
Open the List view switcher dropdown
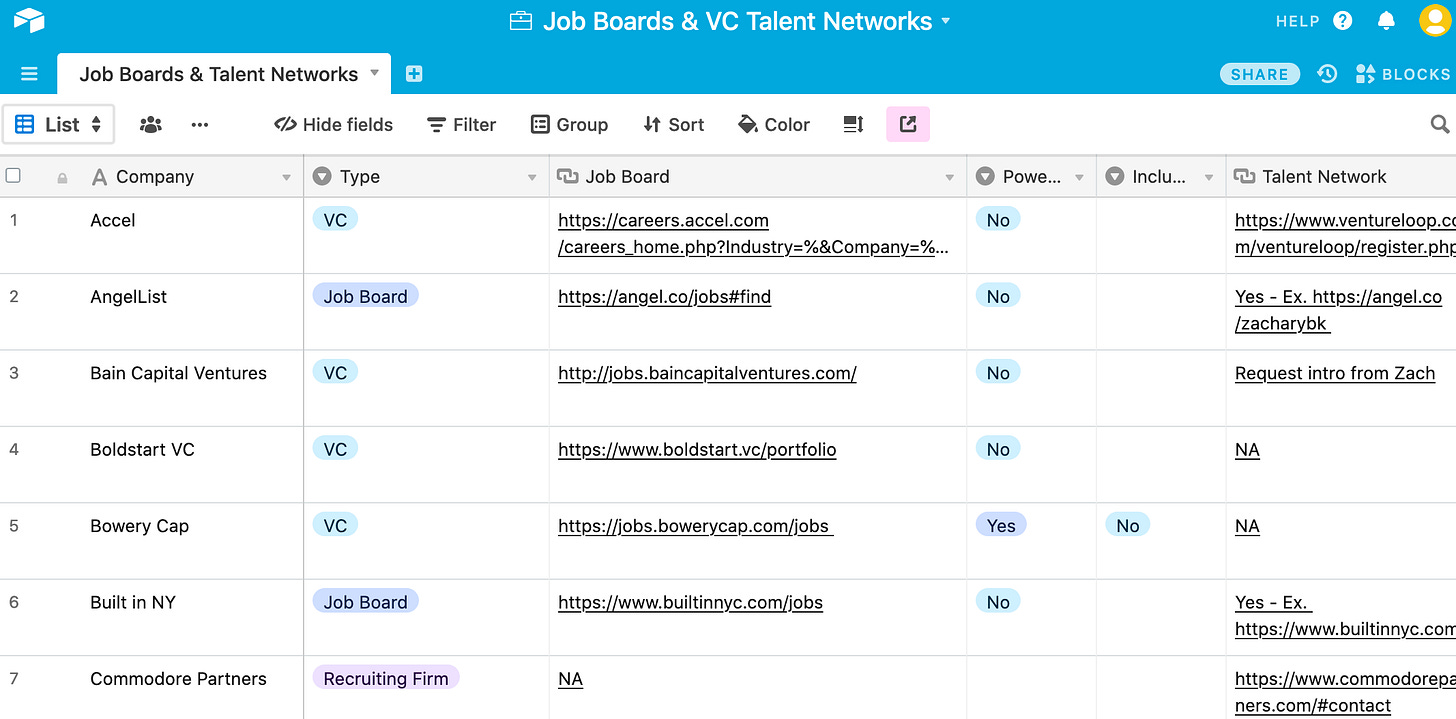(59, 125)
